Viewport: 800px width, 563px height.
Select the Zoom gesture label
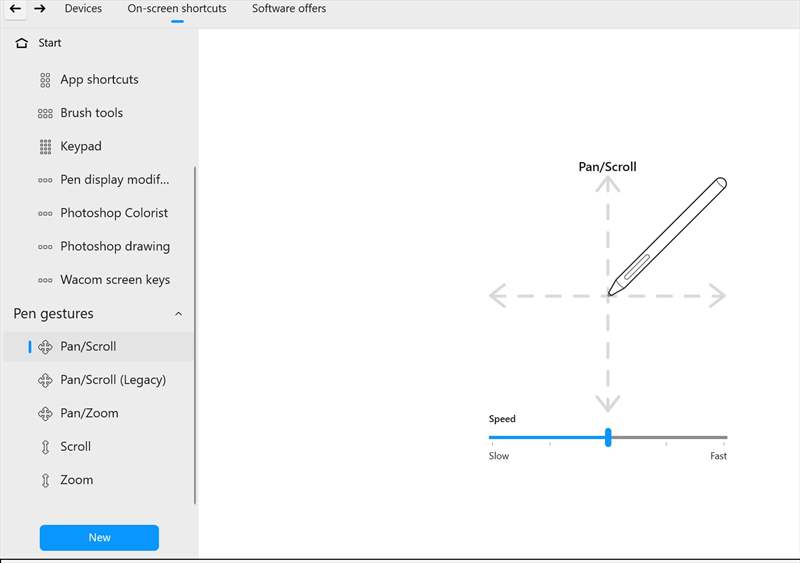(77, 480)
